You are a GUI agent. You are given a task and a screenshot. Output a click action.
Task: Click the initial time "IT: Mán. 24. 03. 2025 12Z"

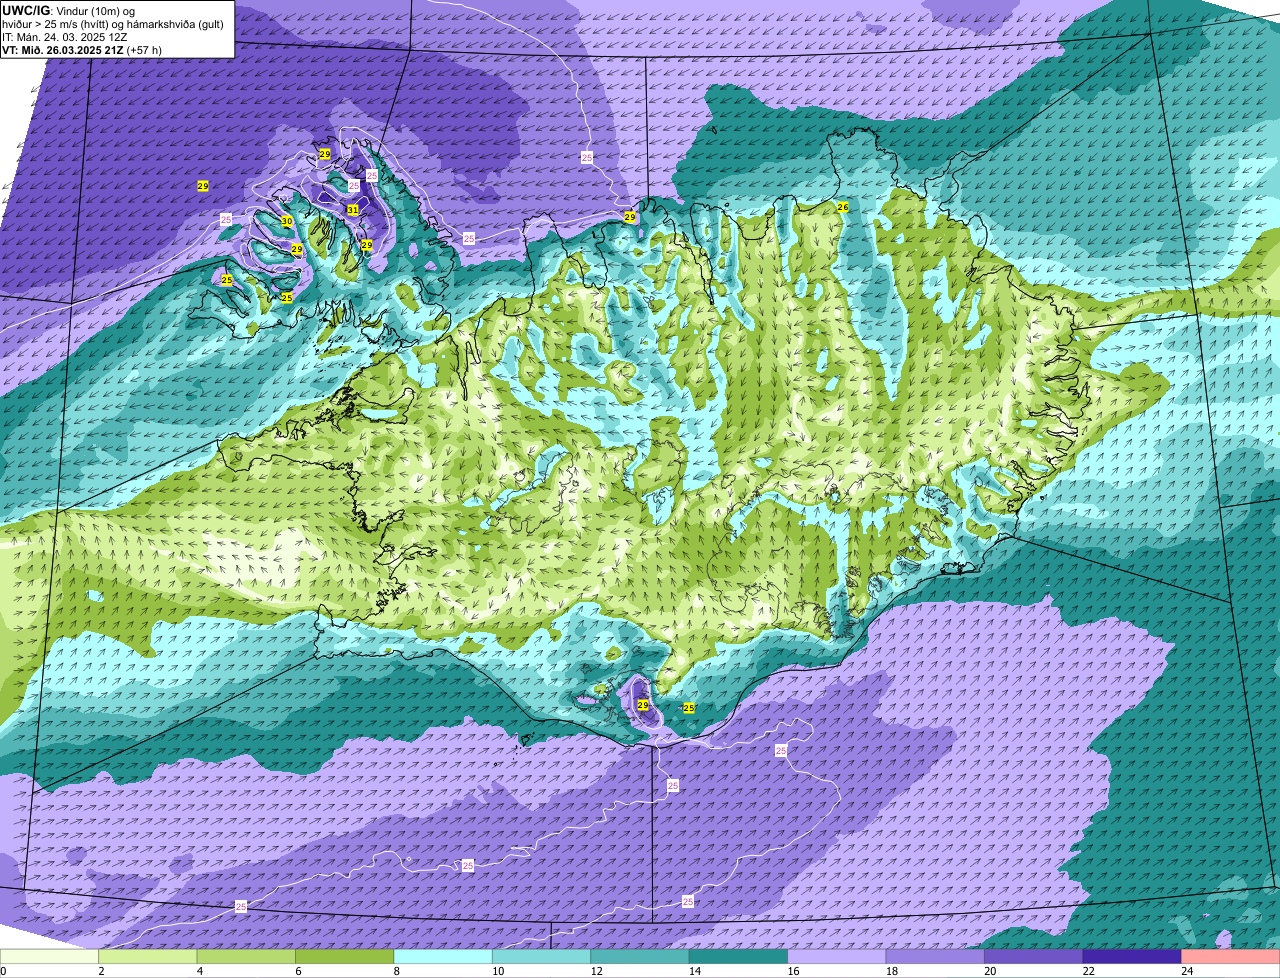coord(64,37)
